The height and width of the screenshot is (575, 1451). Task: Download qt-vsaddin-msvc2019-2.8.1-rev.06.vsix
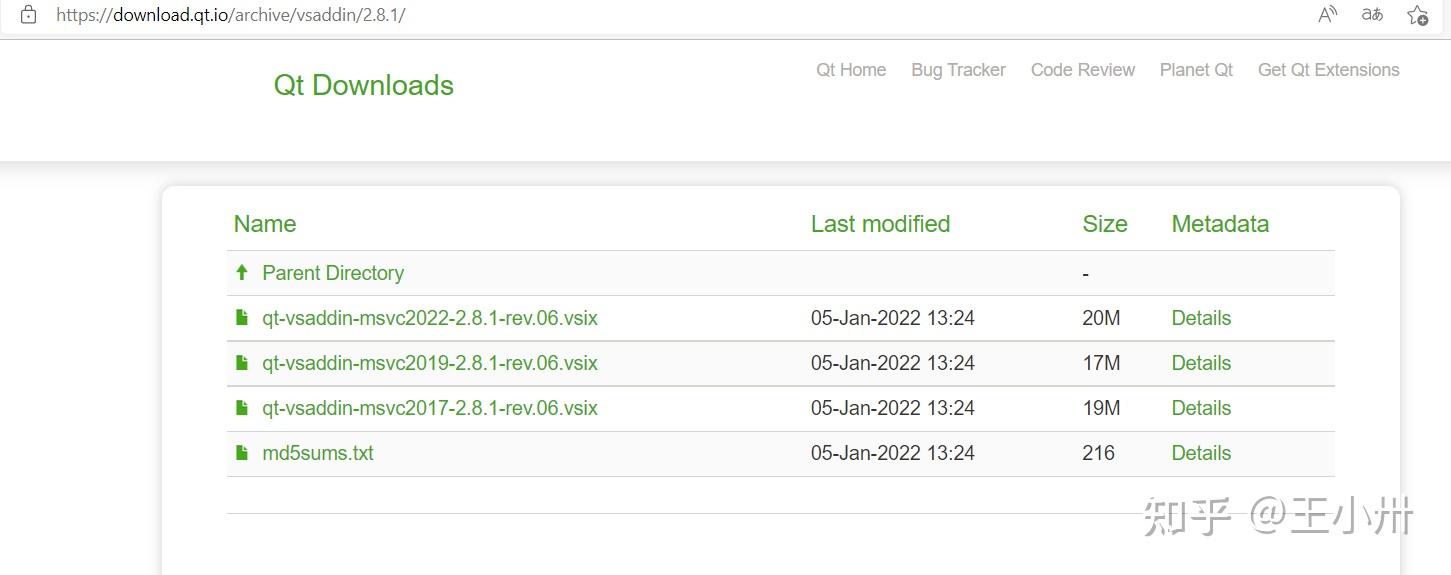[430, 363]
